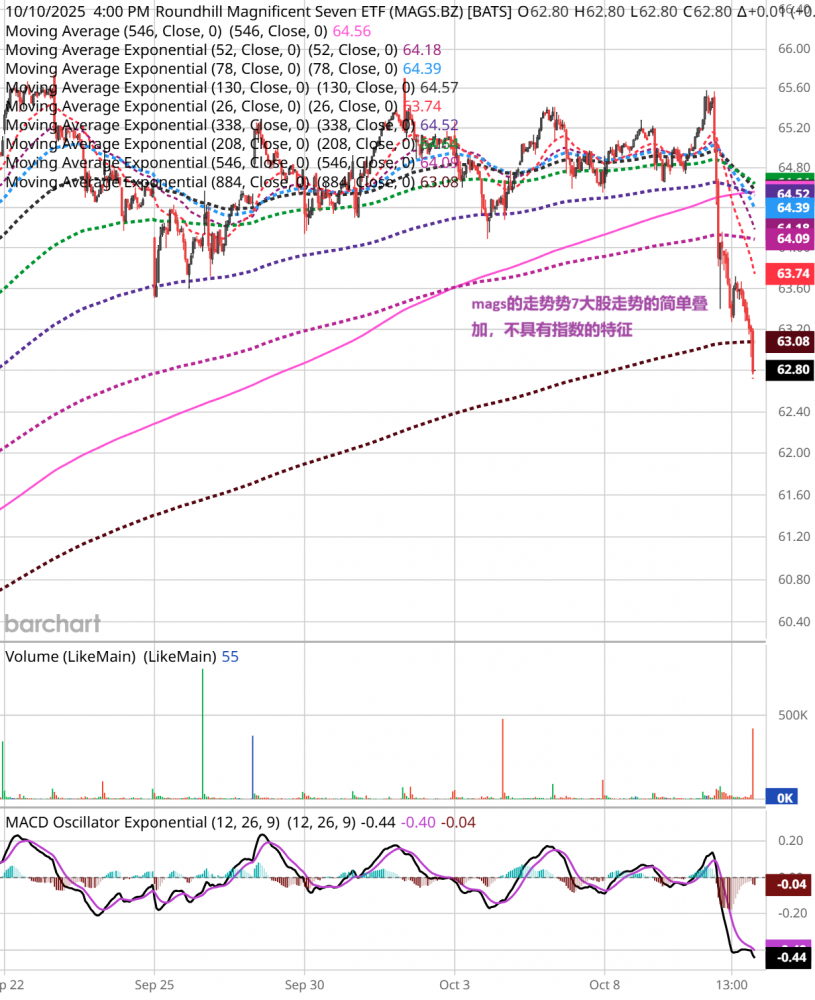Click the 60.40 price axis label
815x1000 pixels.
(x=794, y=621)
